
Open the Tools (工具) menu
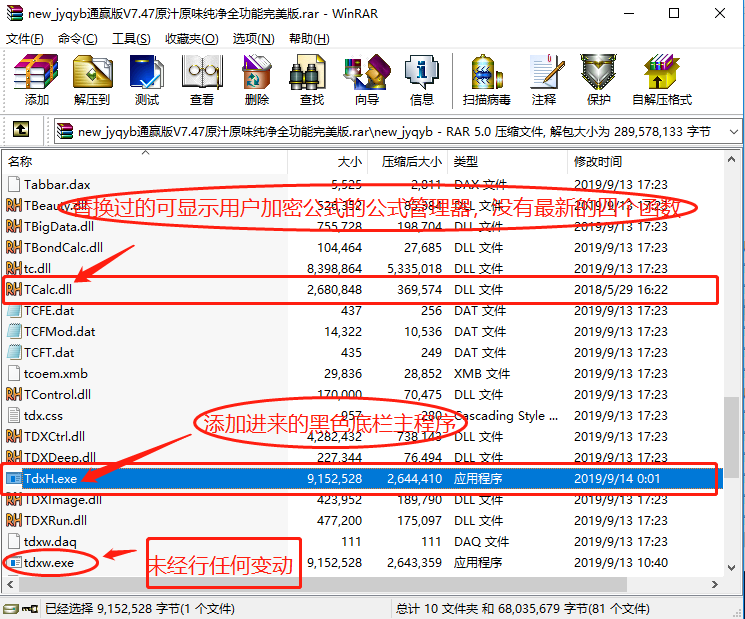[x=131, y=38]
